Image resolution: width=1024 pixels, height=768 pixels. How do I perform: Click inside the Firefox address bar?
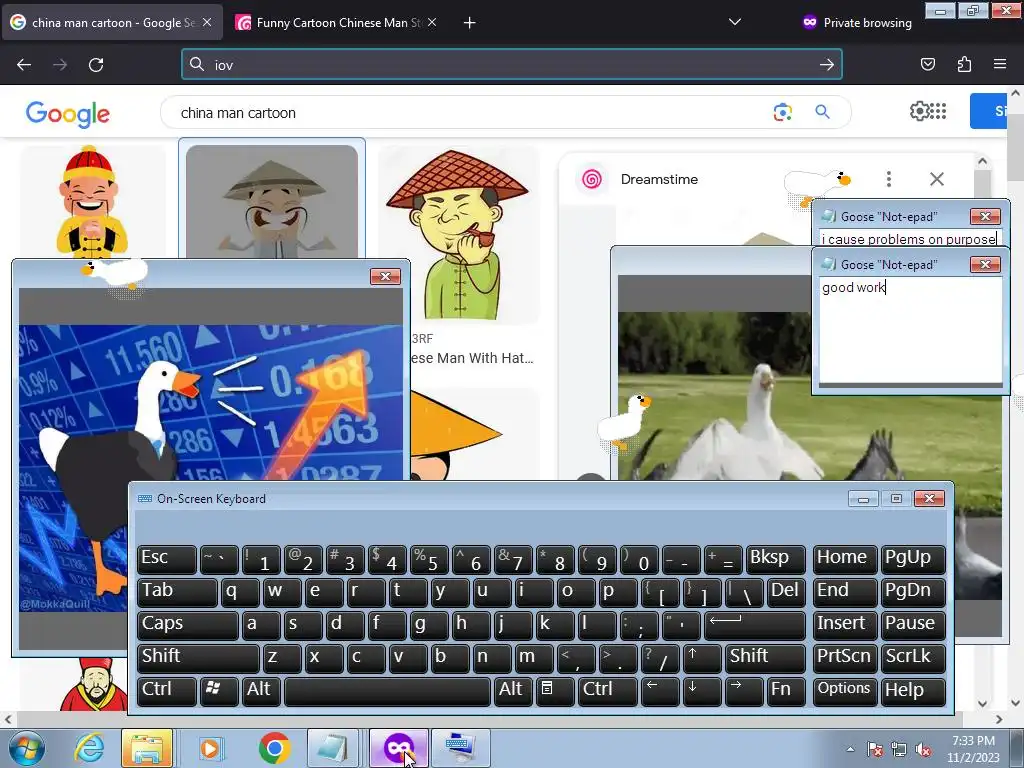pos(511,65)
